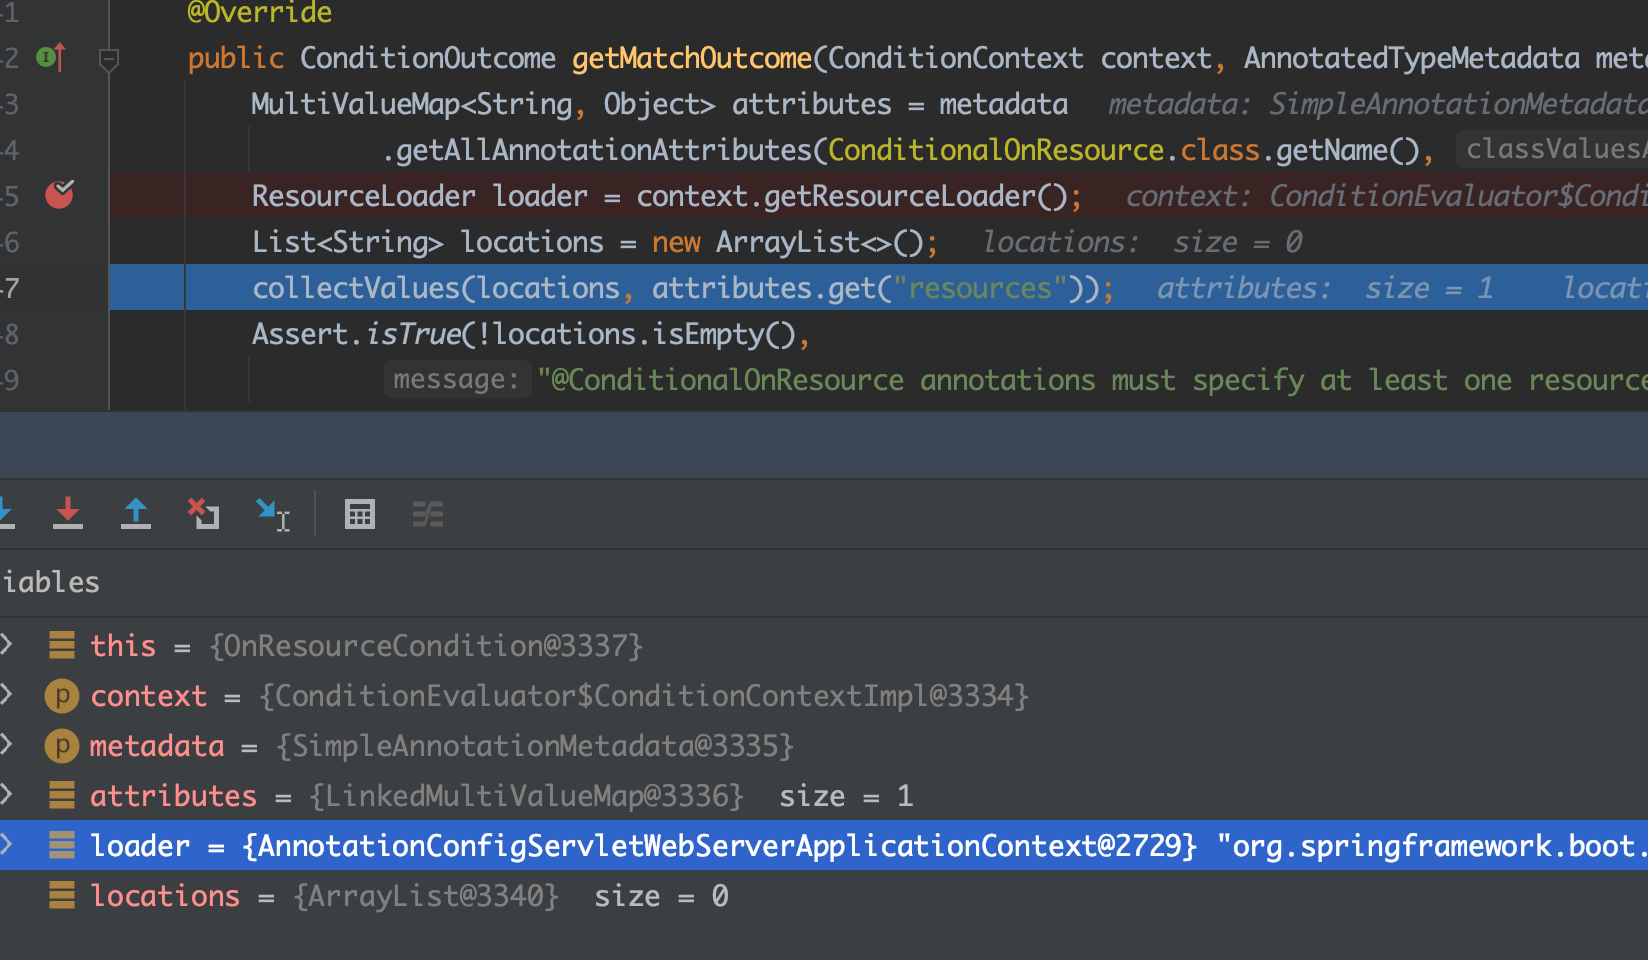Click the "resources" string literal
1648x960 pixels.
[x=980, y=288]
